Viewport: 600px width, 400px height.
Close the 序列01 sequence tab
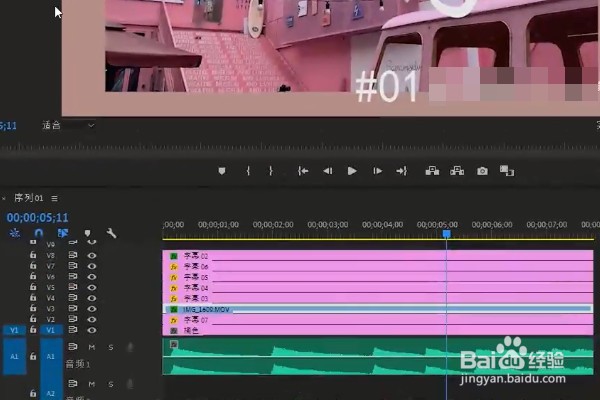[x=3, y=198]
